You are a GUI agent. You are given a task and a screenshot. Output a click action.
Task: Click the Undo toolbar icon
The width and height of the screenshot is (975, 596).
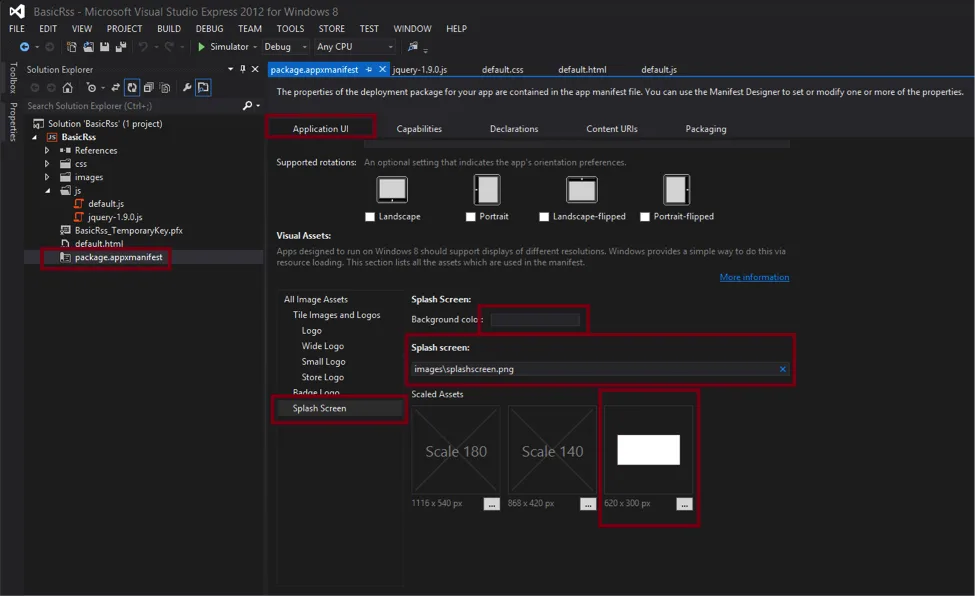coord(143,47)
